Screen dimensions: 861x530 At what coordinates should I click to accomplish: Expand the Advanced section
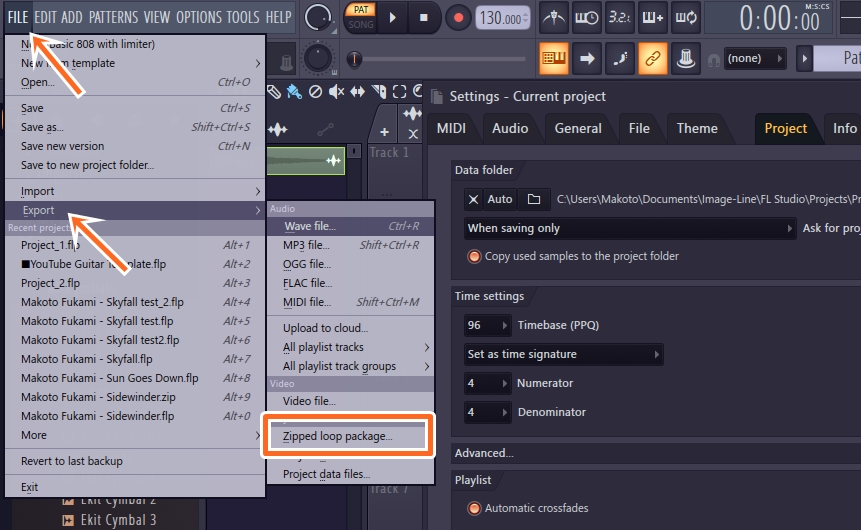click(x=485, y=453)
